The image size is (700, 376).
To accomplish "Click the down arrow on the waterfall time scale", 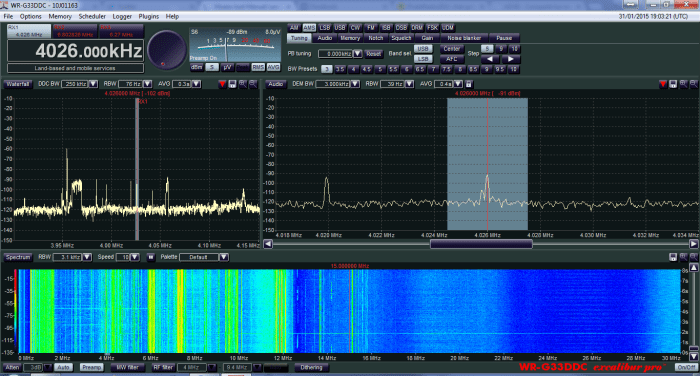I will coord(694,357).
